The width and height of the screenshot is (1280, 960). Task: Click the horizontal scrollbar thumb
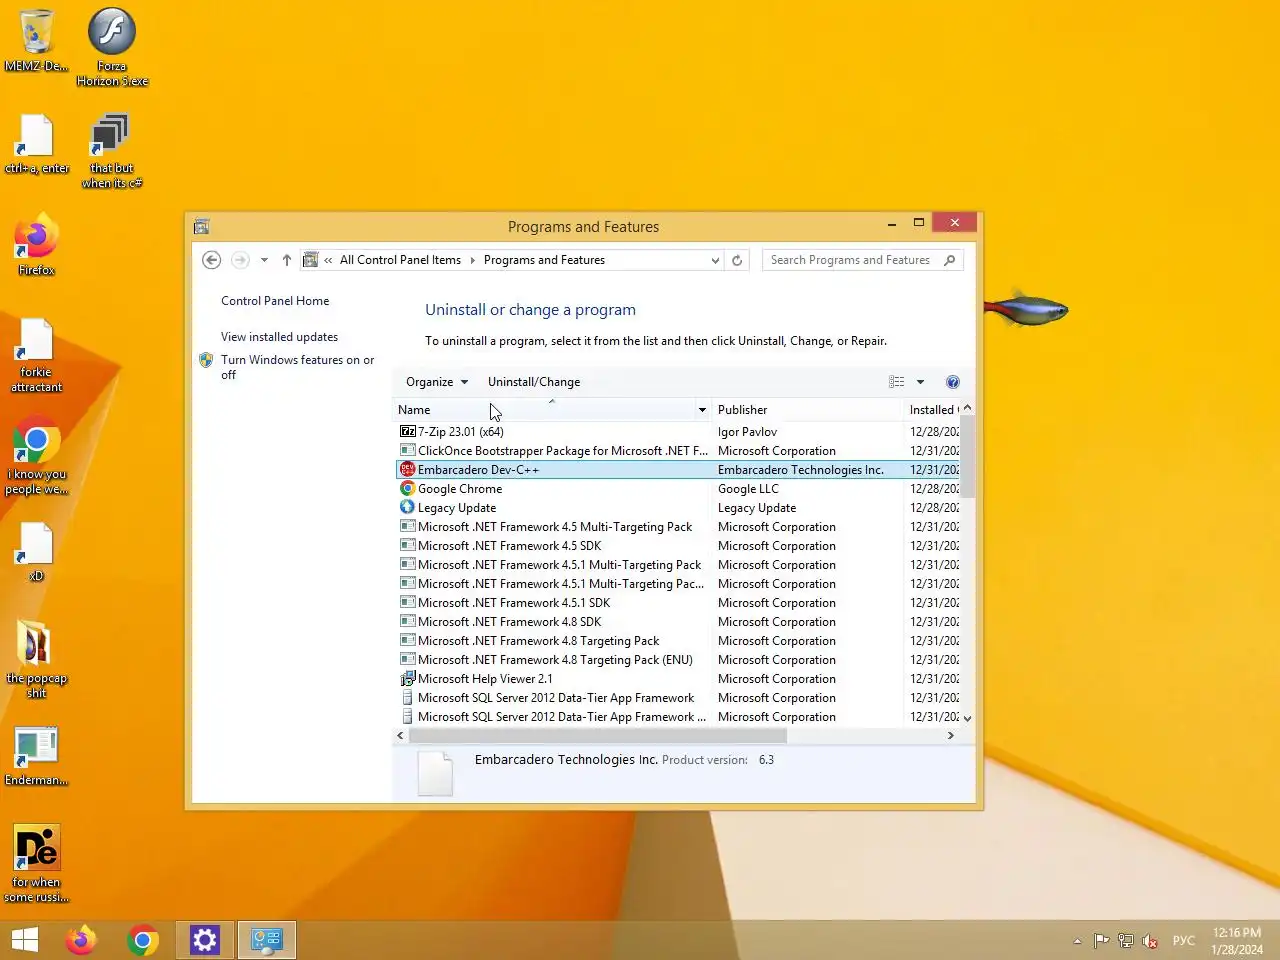click(x=598, y=735)
